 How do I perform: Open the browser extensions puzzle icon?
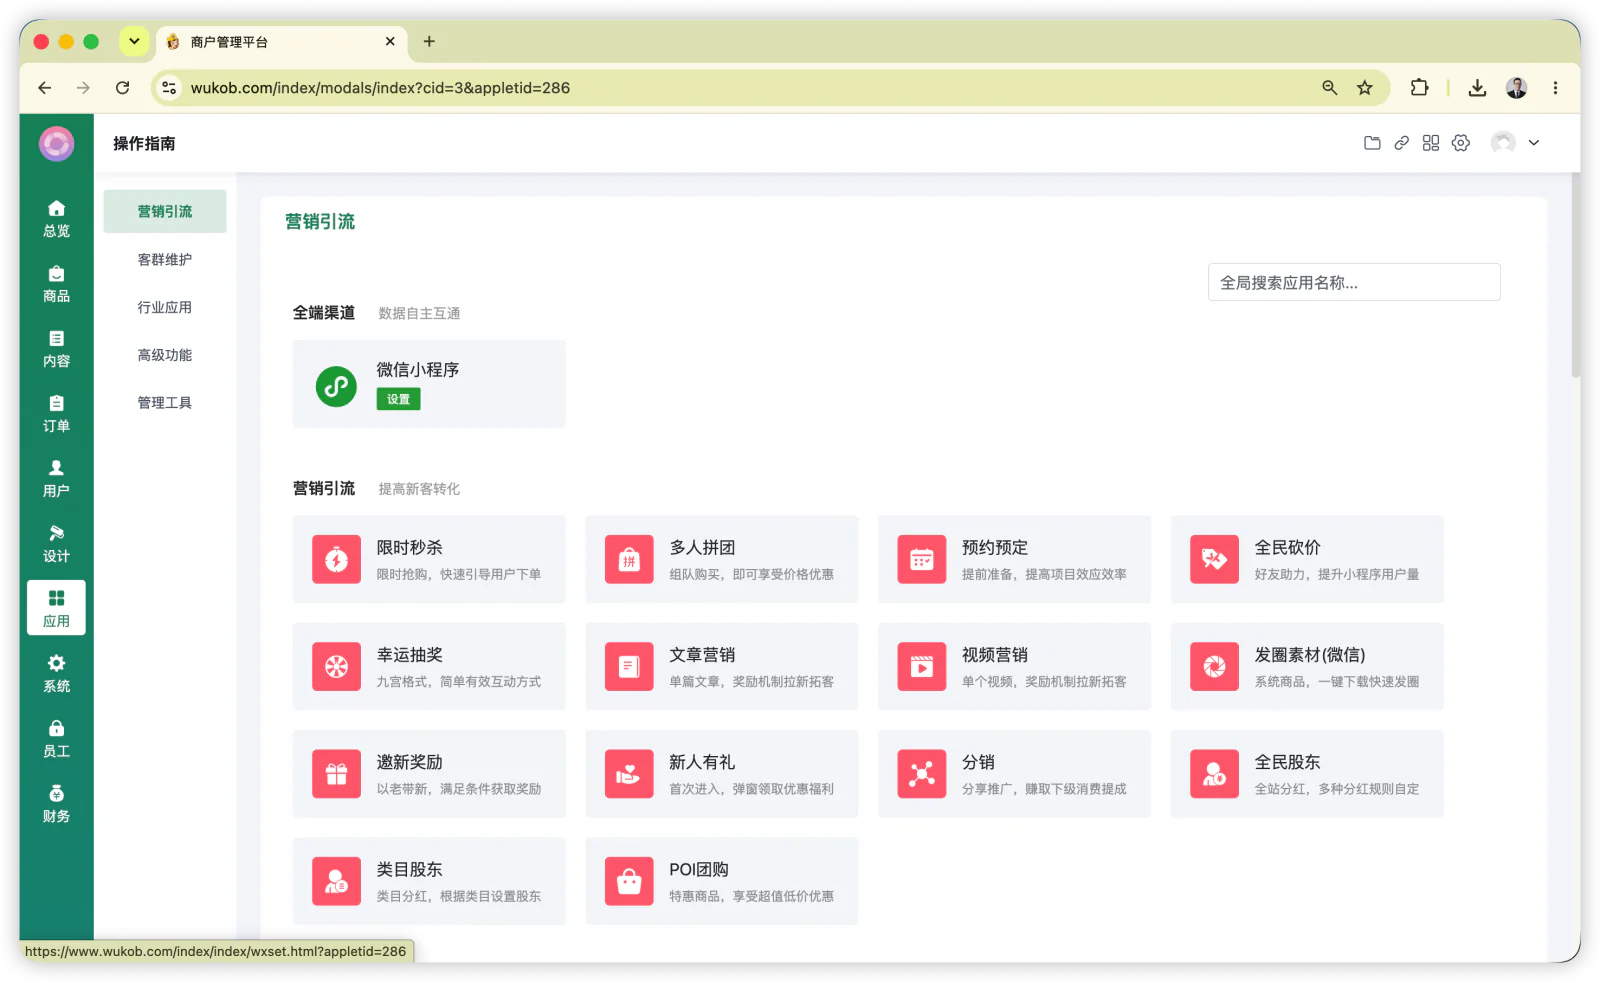(1419, 88)
